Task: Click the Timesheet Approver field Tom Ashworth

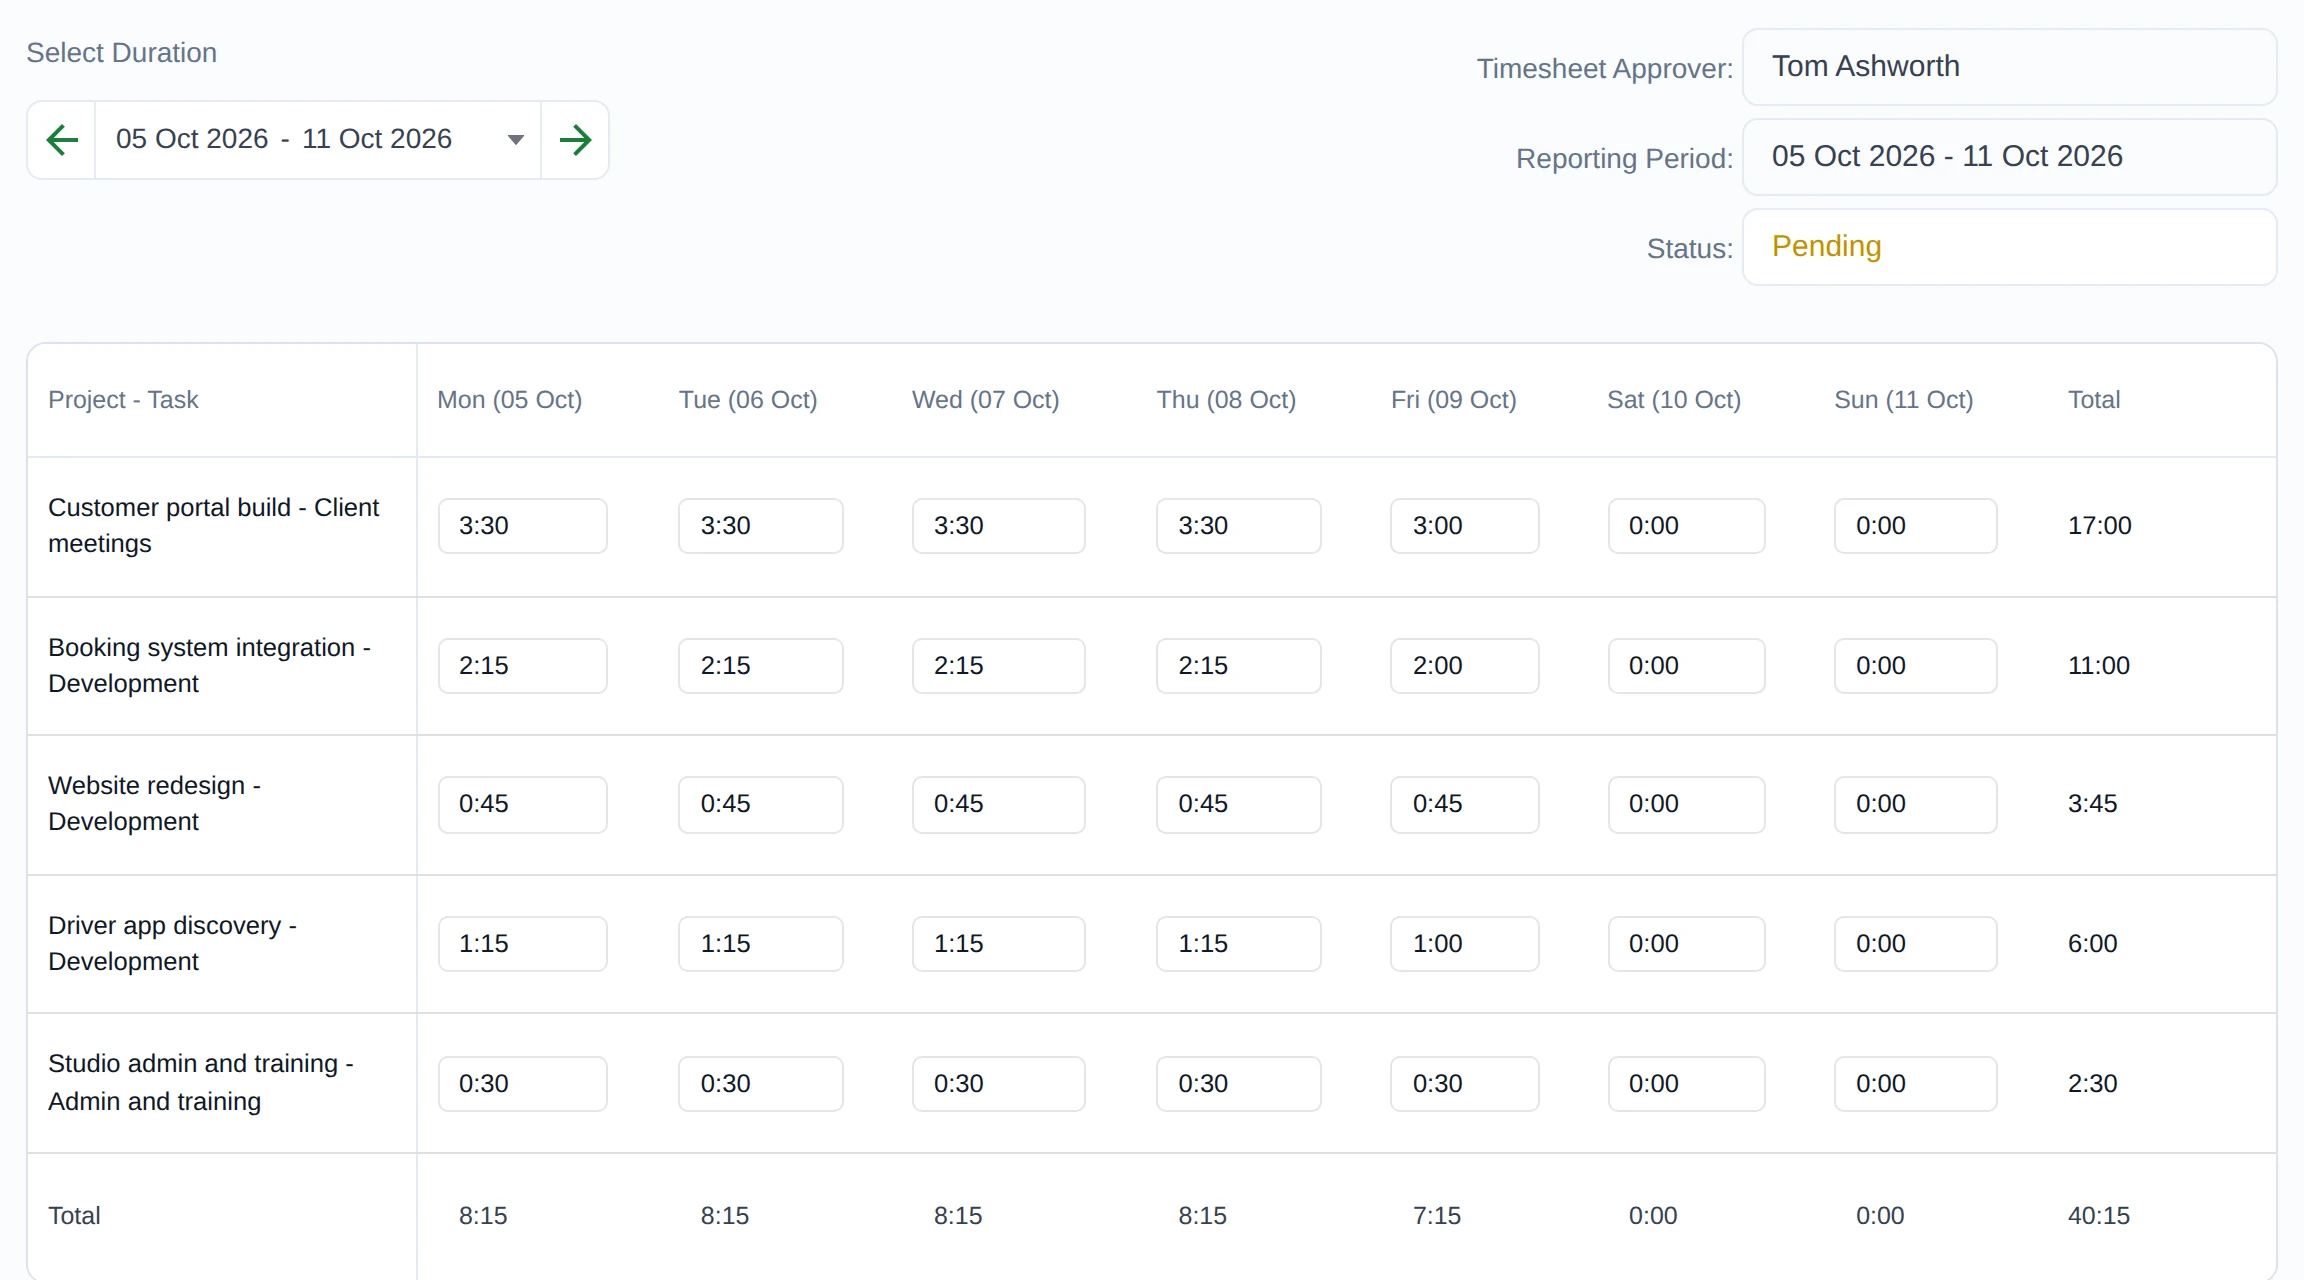Action: pos(2009,67)
